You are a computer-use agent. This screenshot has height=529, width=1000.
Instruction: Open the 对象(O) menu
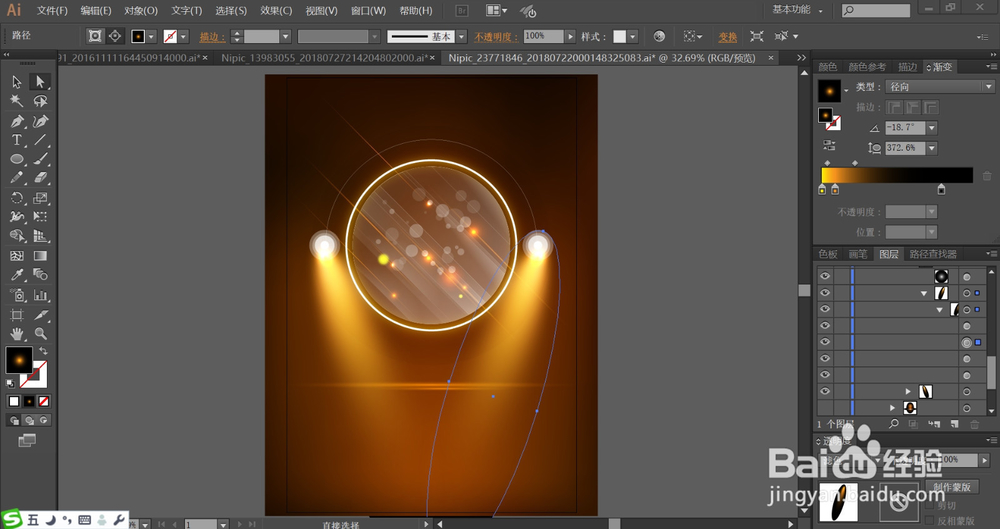click(x=141, y=11)
